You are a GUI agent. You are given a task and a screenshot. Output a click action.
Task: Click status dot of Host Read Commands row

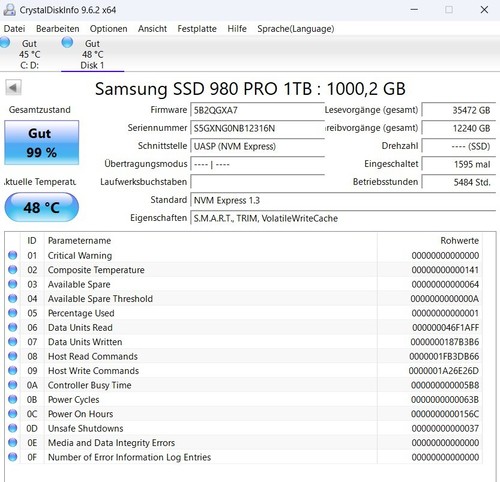[x=13, y=356]
